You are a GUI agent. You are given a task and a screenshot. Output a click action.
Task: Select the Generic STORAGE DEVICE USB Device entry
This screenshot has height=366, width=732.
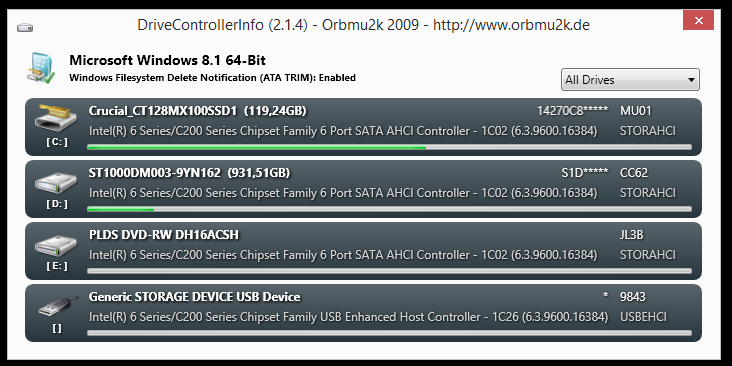point(195,297)
